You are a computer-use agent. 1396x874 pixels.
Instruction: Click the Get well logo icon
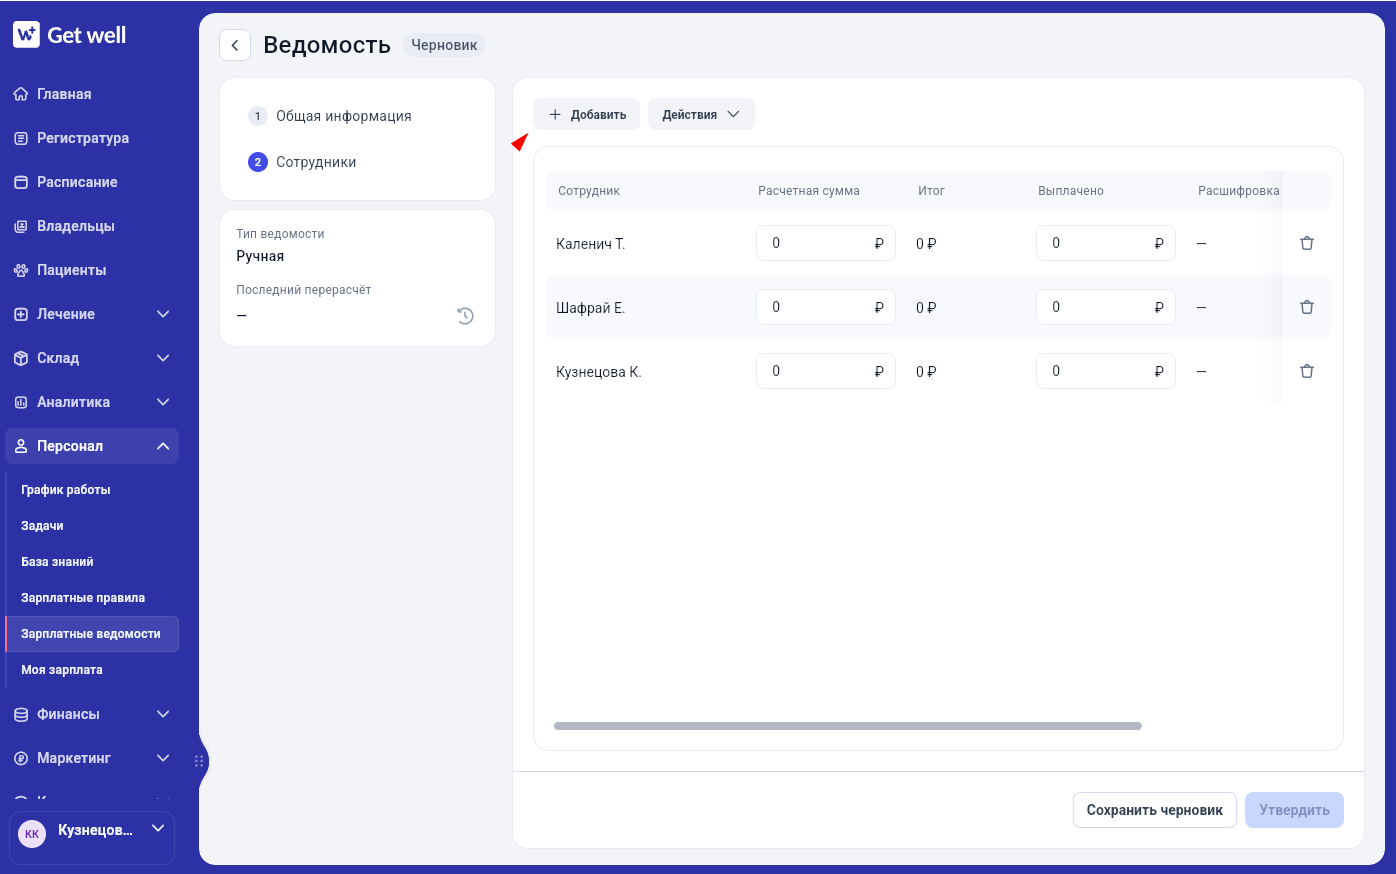(x=26, y=34)
